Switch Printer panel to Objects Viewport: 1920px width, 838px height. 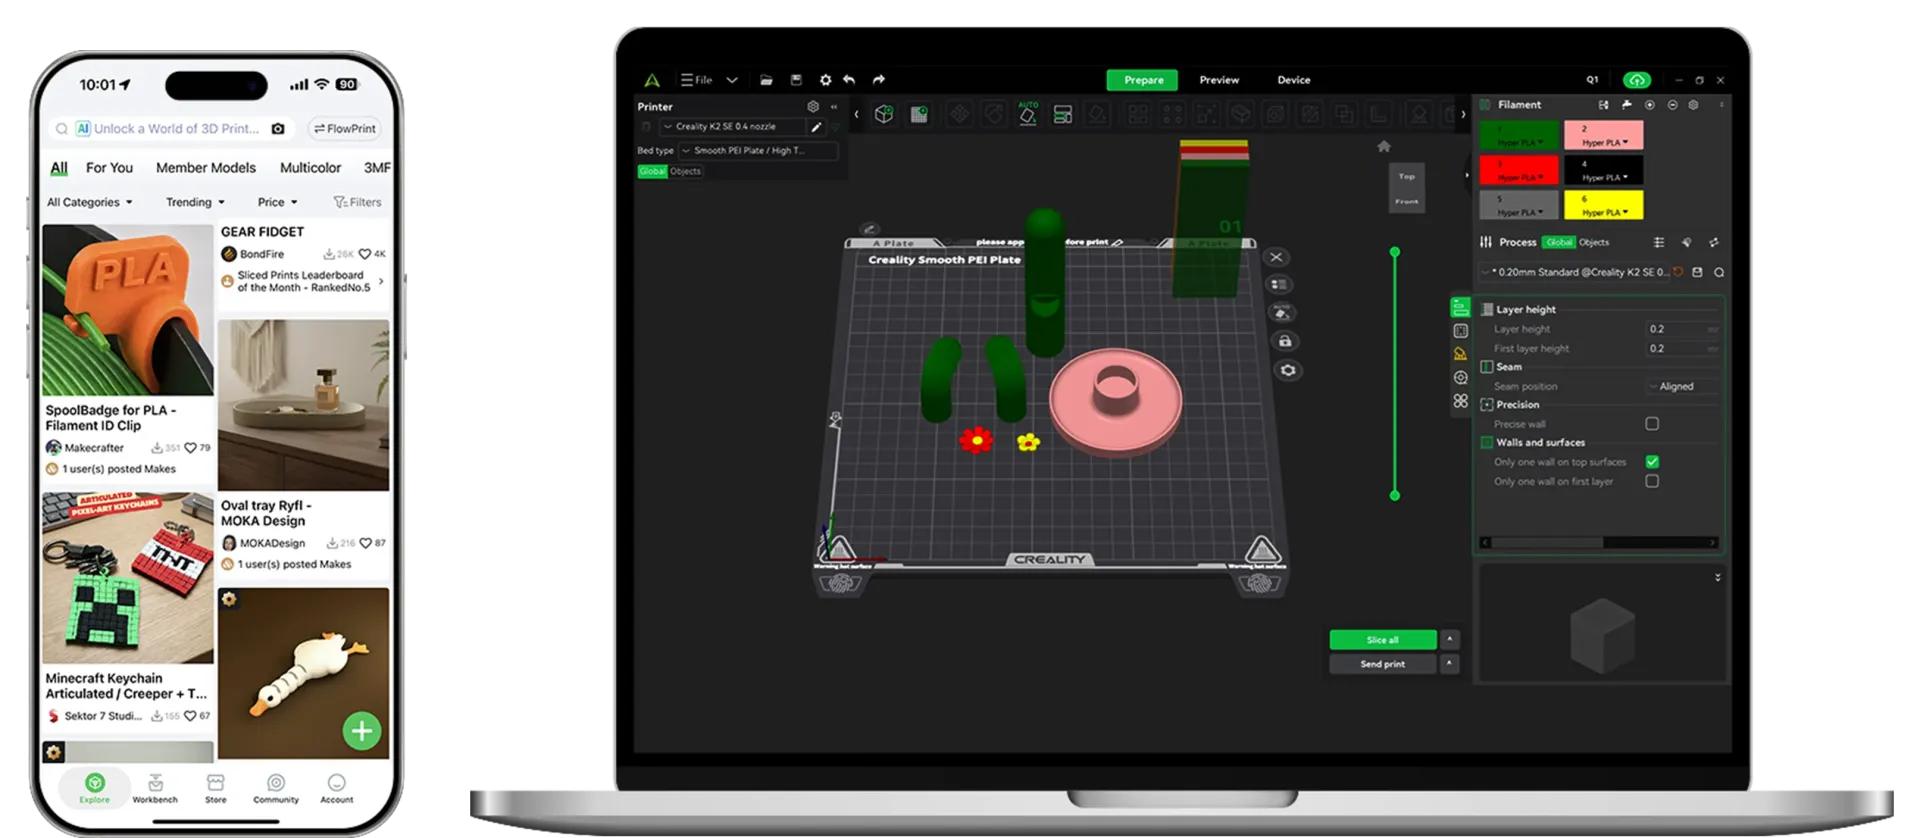685,171
